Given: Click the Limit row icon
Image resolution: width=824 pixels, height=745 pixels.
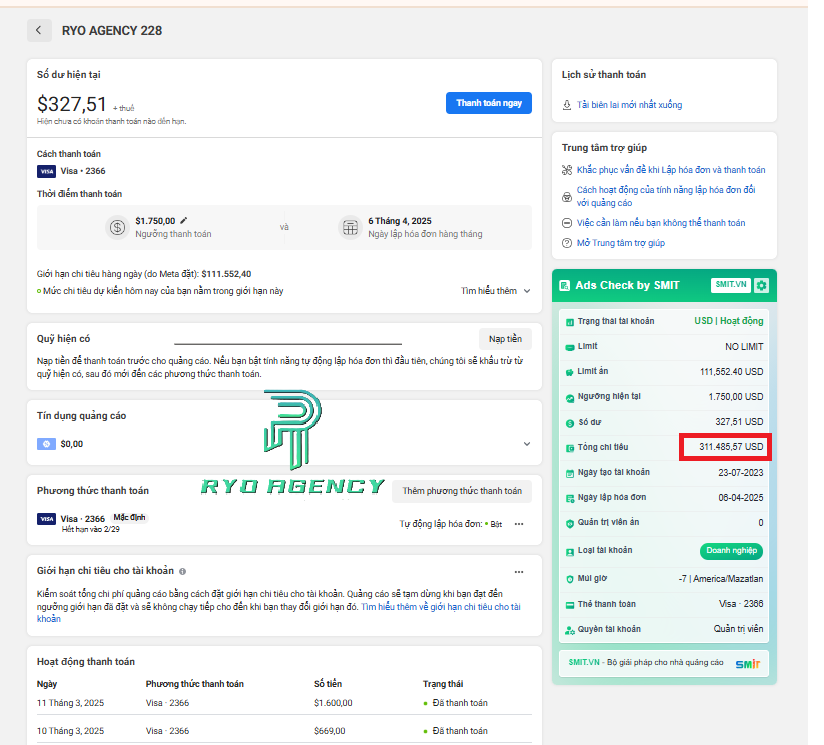Looking at the screenshot, I should click(570, 347).
